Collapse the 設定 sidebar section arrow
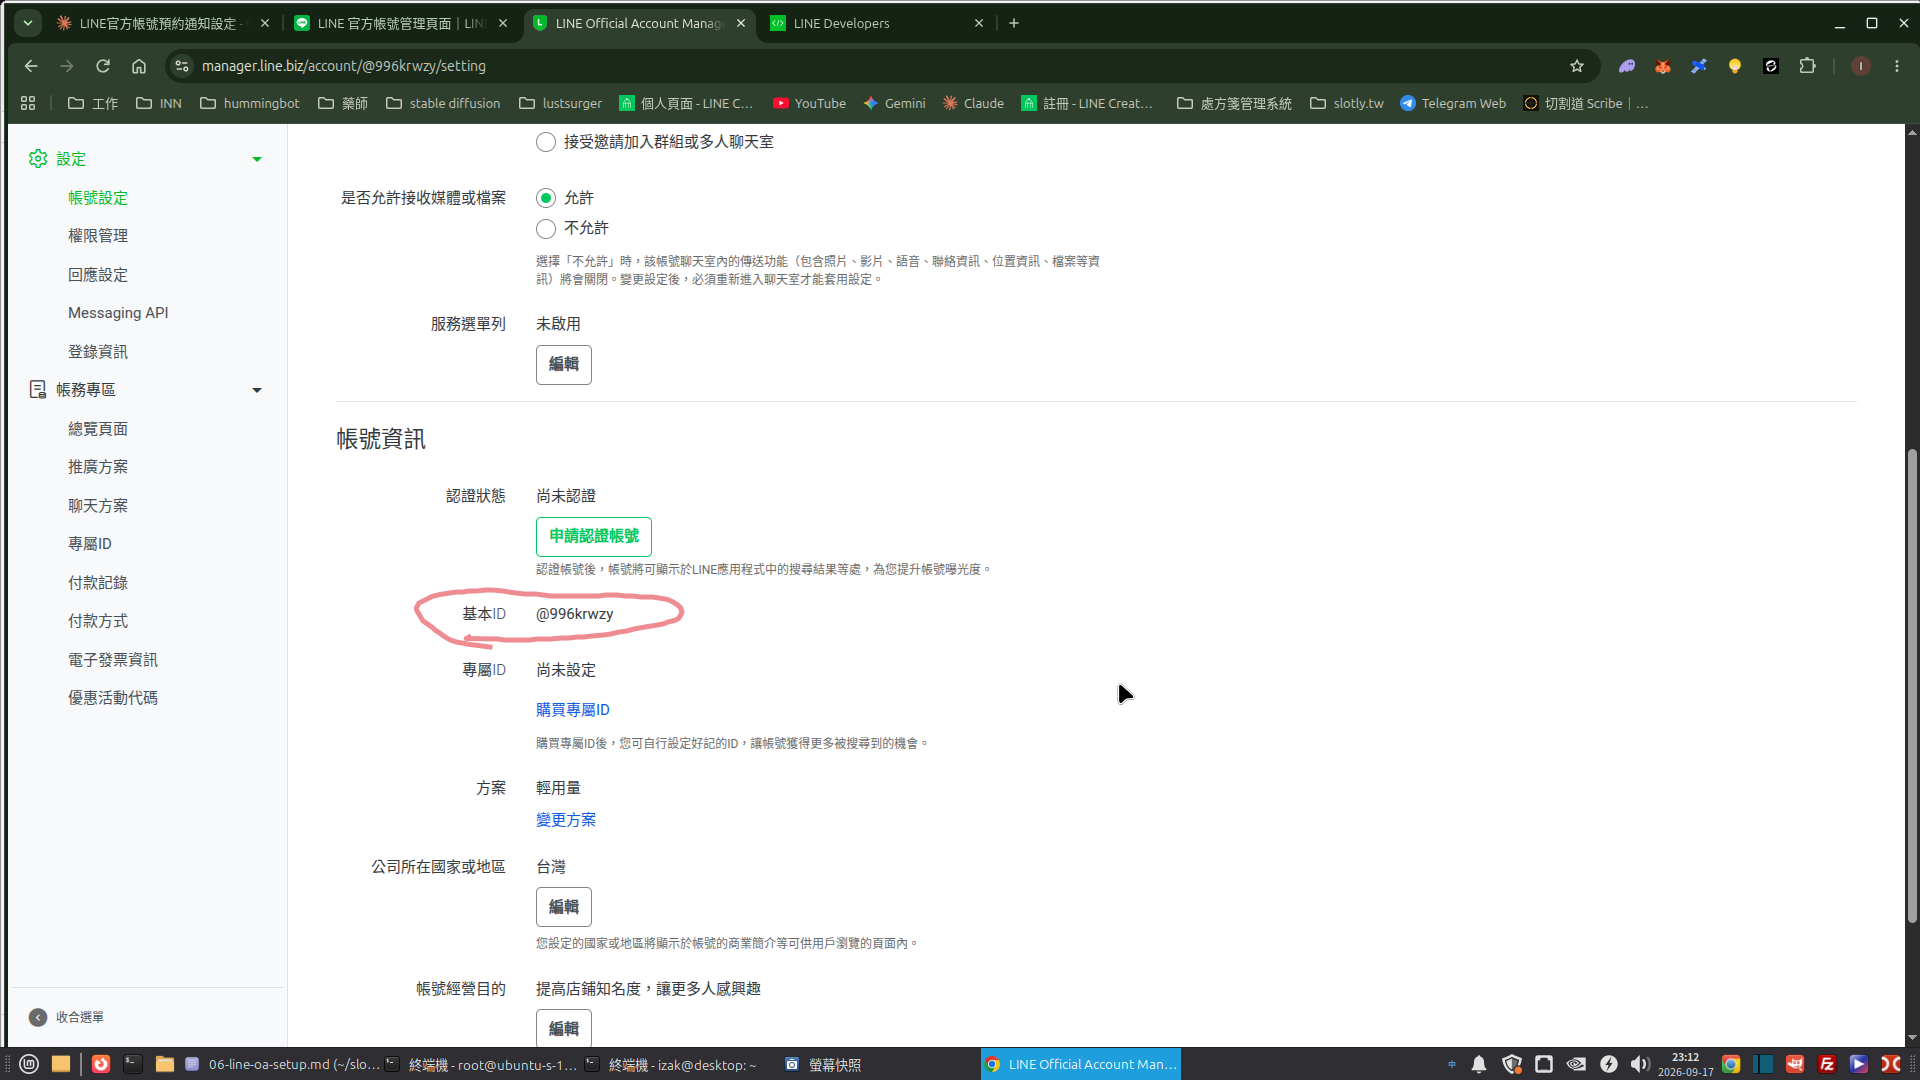Viewport: 1920px width, 1080px height. pos(257,159)
